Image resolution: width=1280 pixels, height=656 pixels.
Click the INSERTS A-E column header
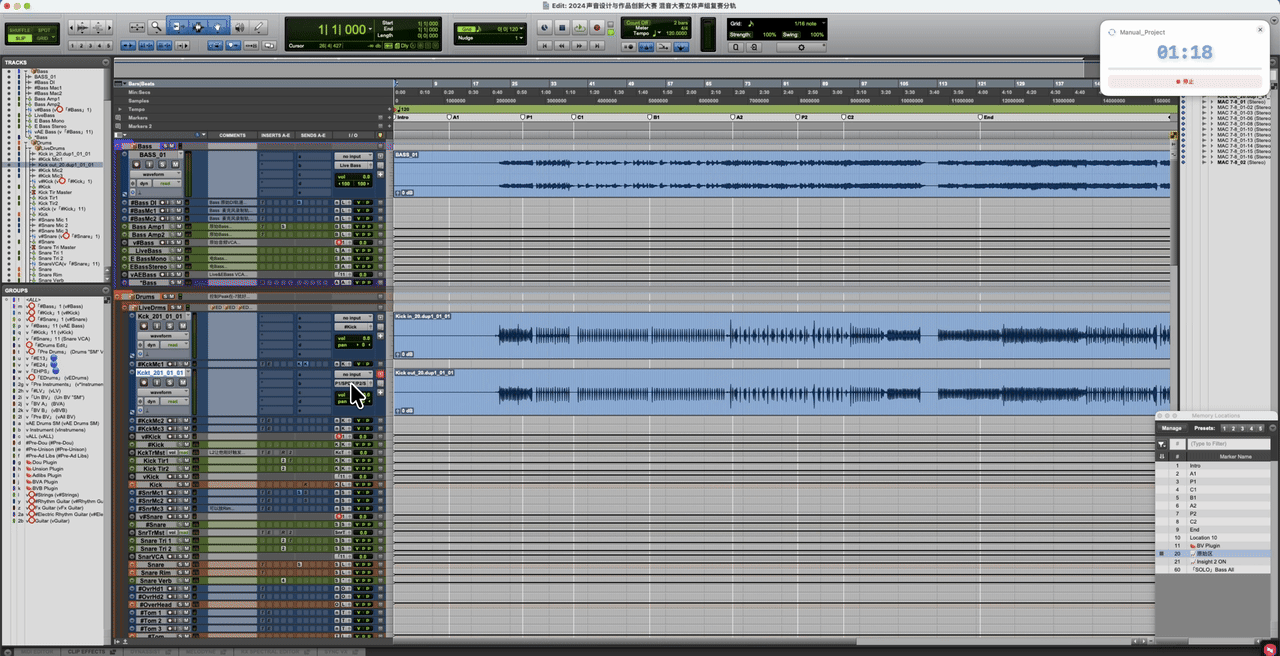[276, 135]
